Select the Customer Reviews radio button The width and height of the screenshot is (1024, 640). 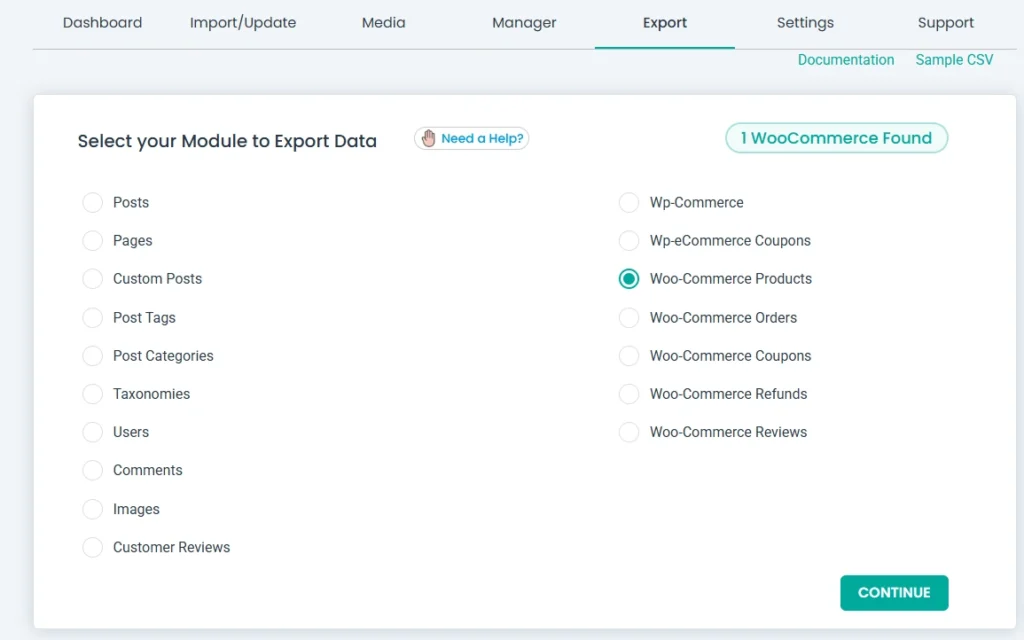93,547
